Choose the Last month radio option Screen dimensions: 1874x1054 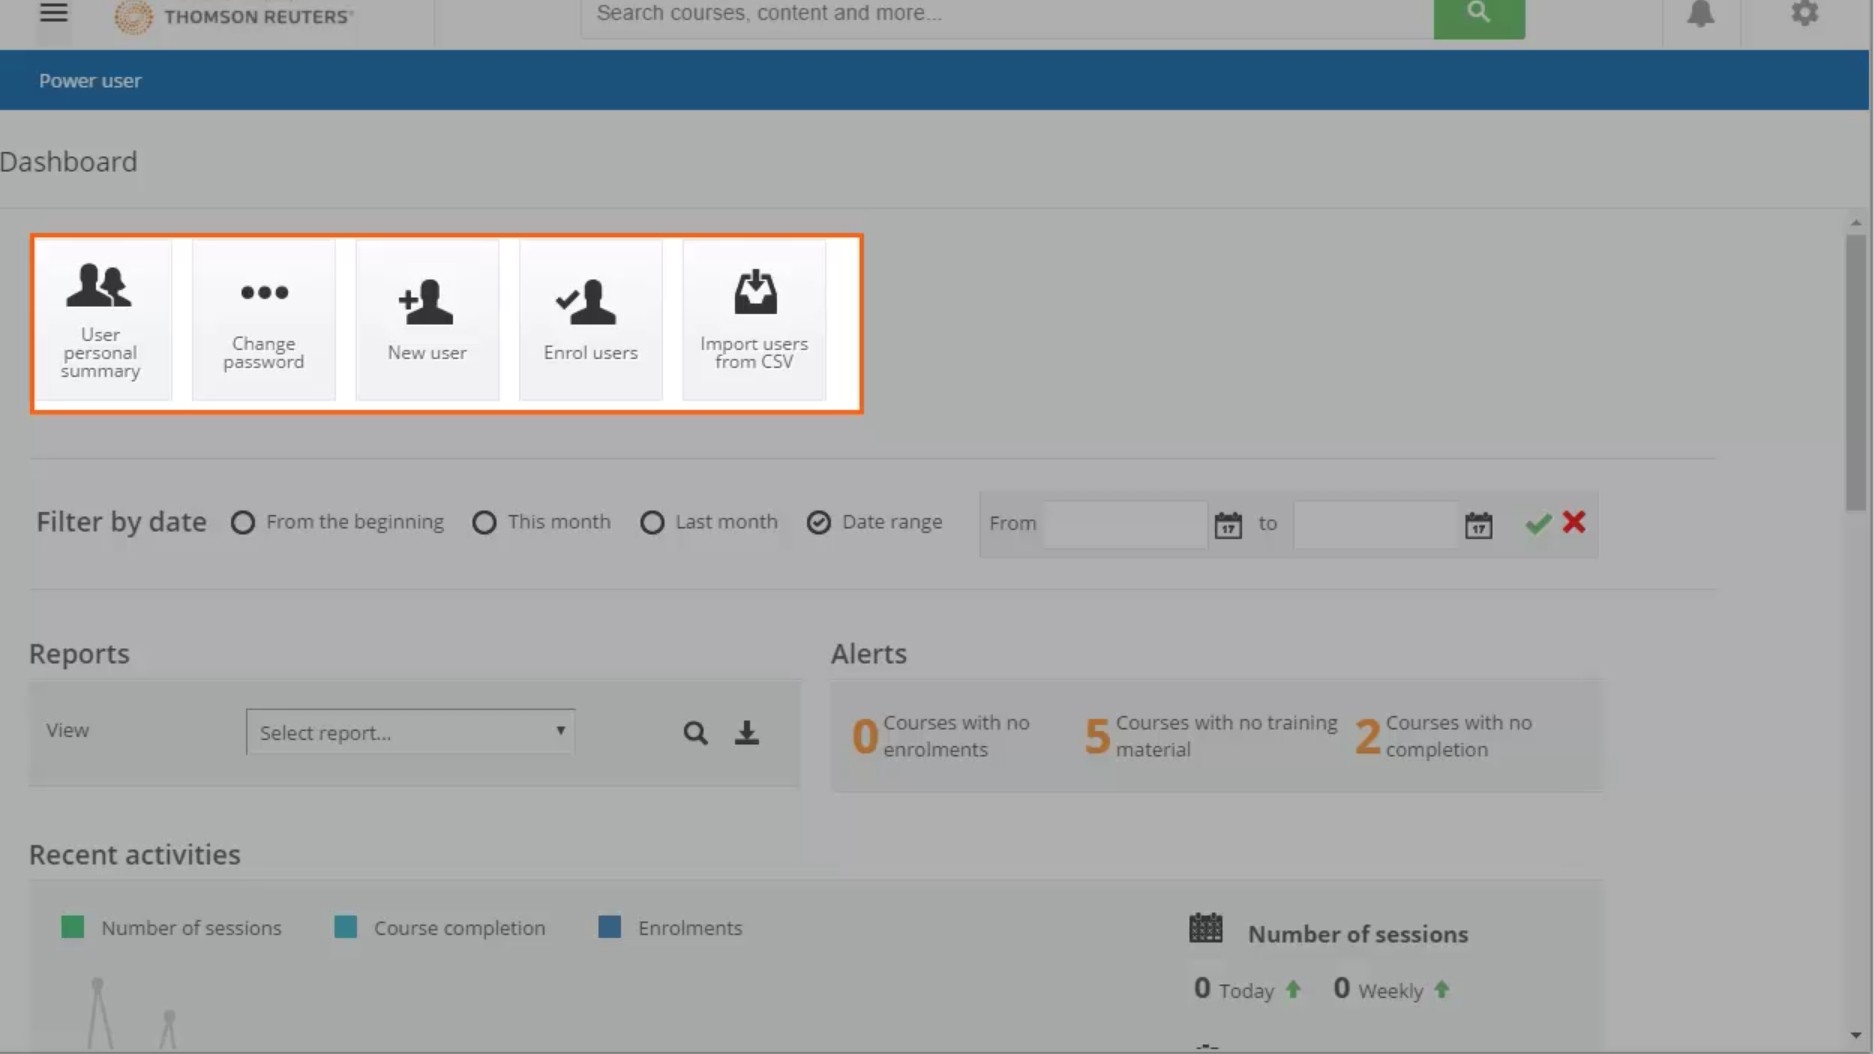(652, 523)
